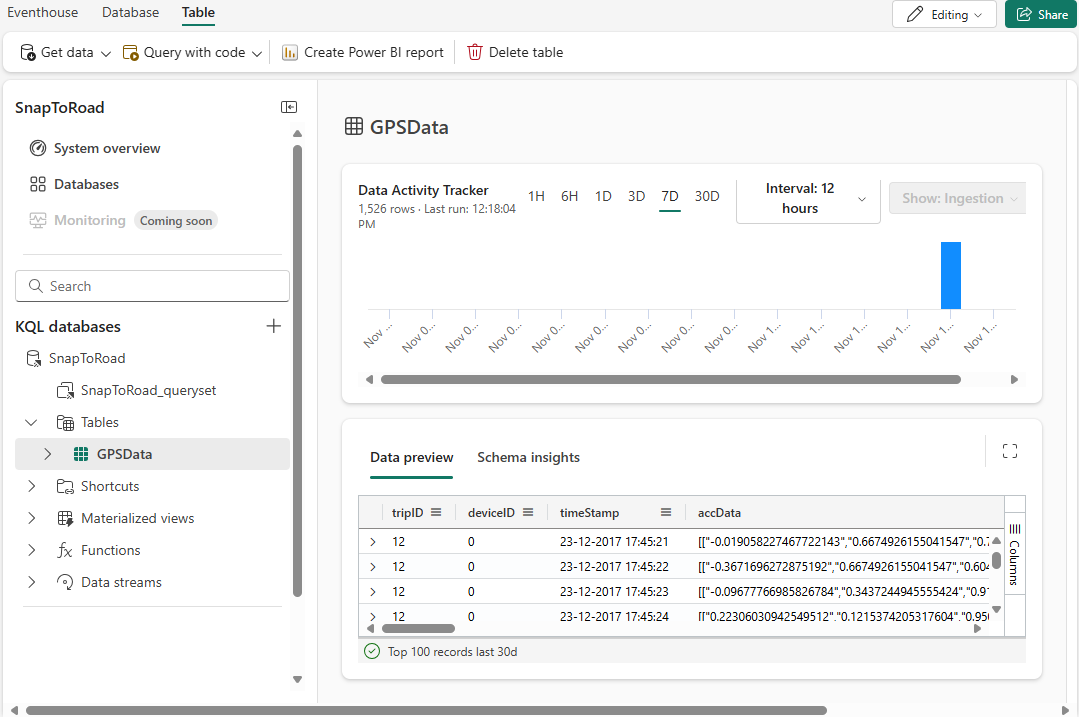The image size is (1079, 717).
Task: Select the 3D time range
Action: [636, 197]
